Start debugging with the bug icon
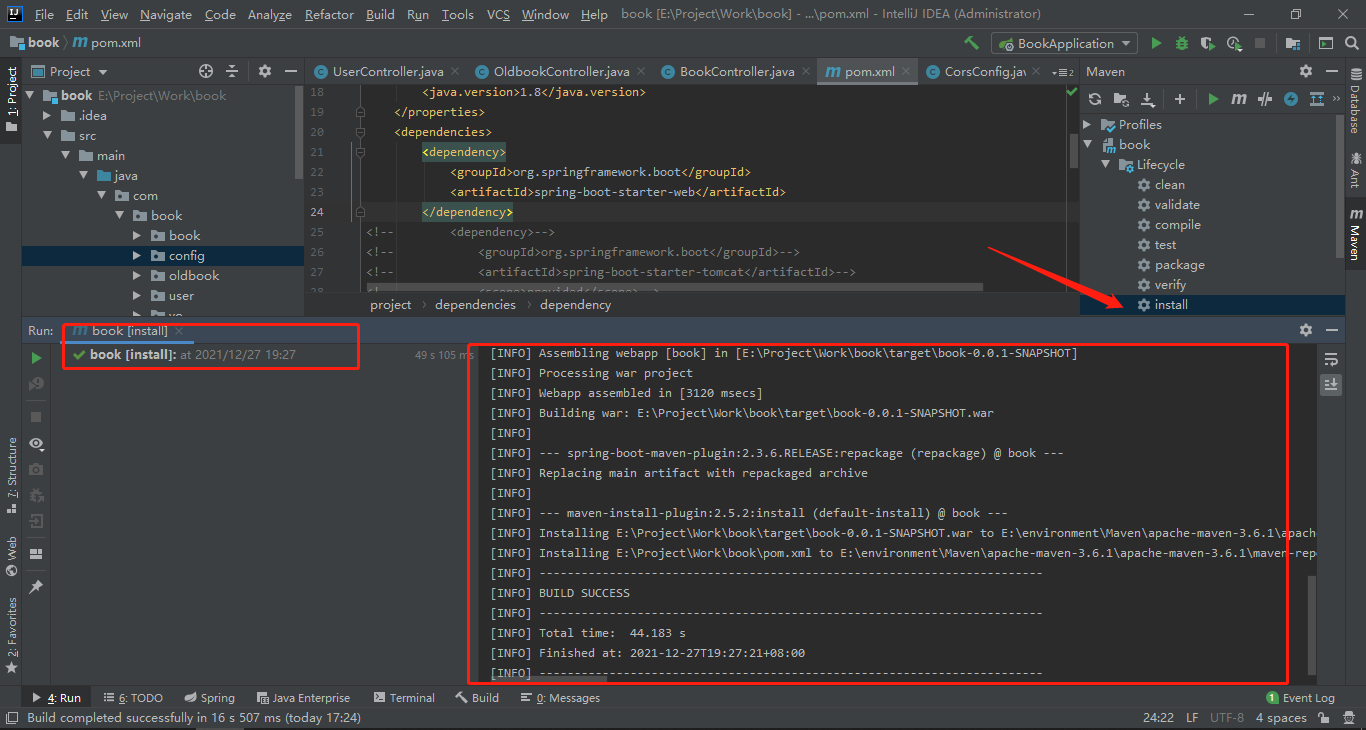The width and height of the screenshot is (1366, 730). coord(1182,43)
